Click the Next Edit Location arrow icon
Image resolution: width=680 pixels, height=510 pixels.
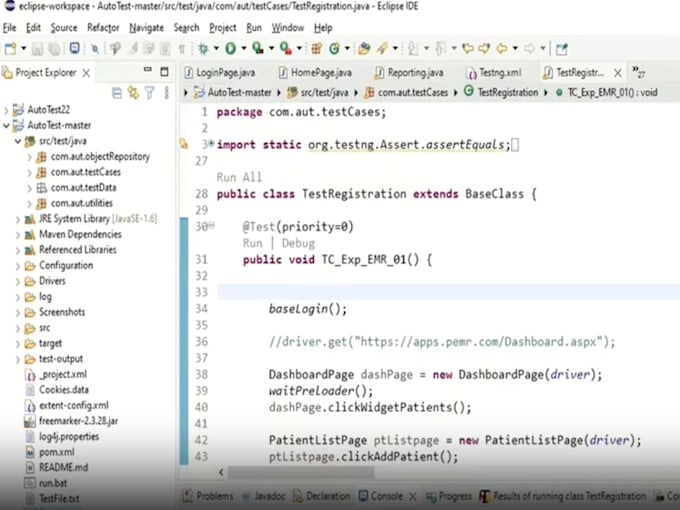[x=484, y=49]
